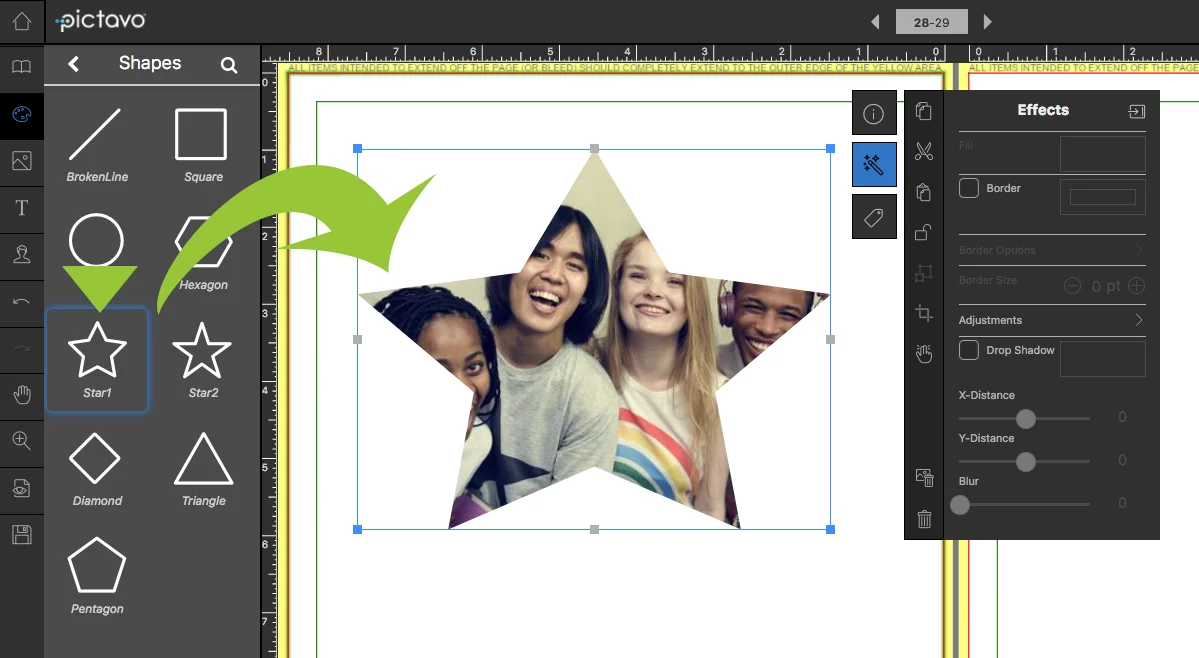This screenshot has width=1199, height=658.
Task: Enable the Border checkbox
Action: pos(969,188)
